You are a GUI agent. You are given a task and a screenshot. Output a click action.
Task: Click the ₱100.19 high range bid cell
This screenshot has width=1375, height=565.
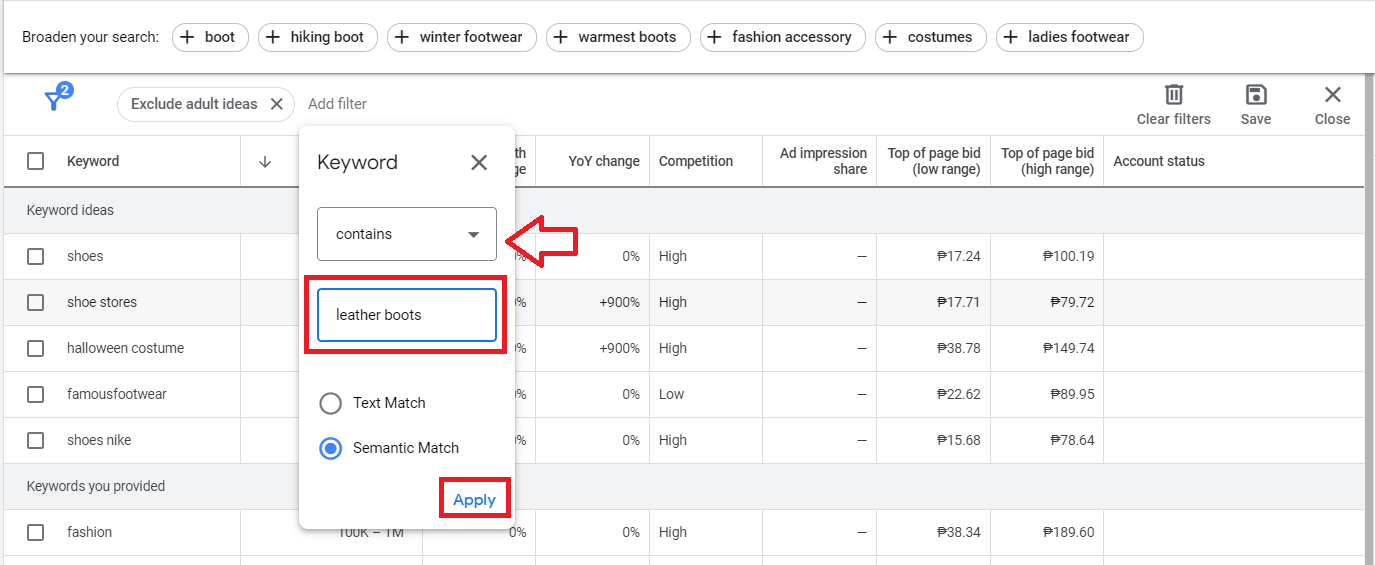point(1068,256)
